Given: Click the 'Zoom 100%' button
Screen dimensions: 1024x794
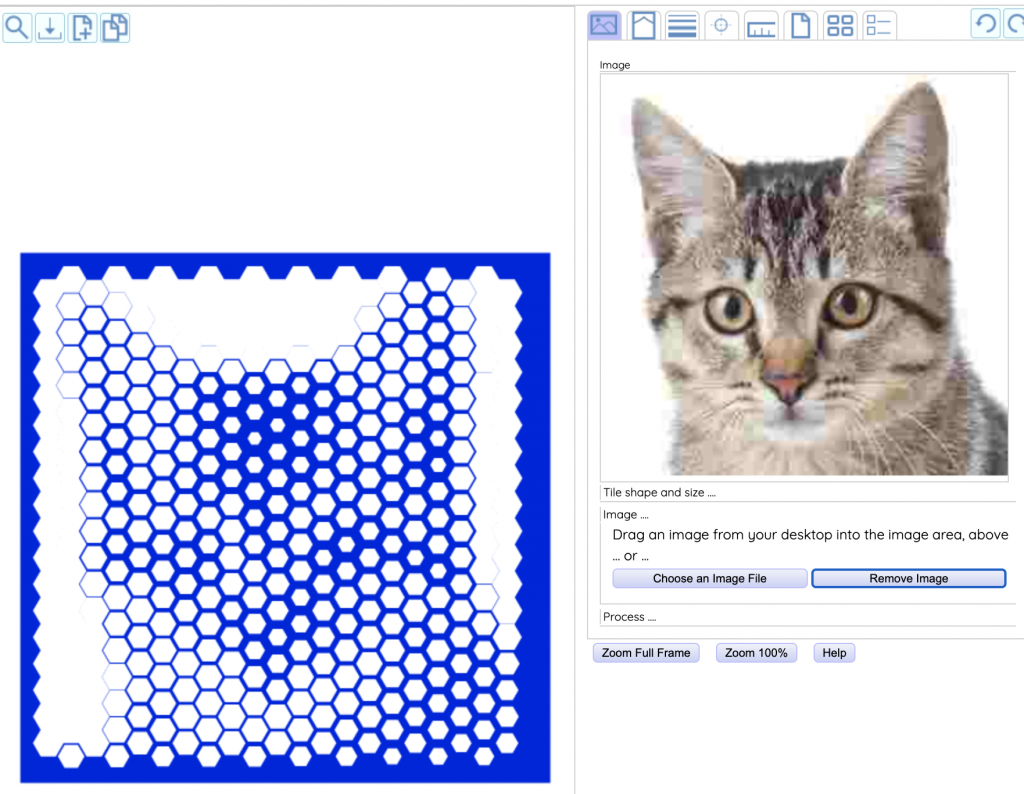Looking at the screenshot, I should pos(756,653).
